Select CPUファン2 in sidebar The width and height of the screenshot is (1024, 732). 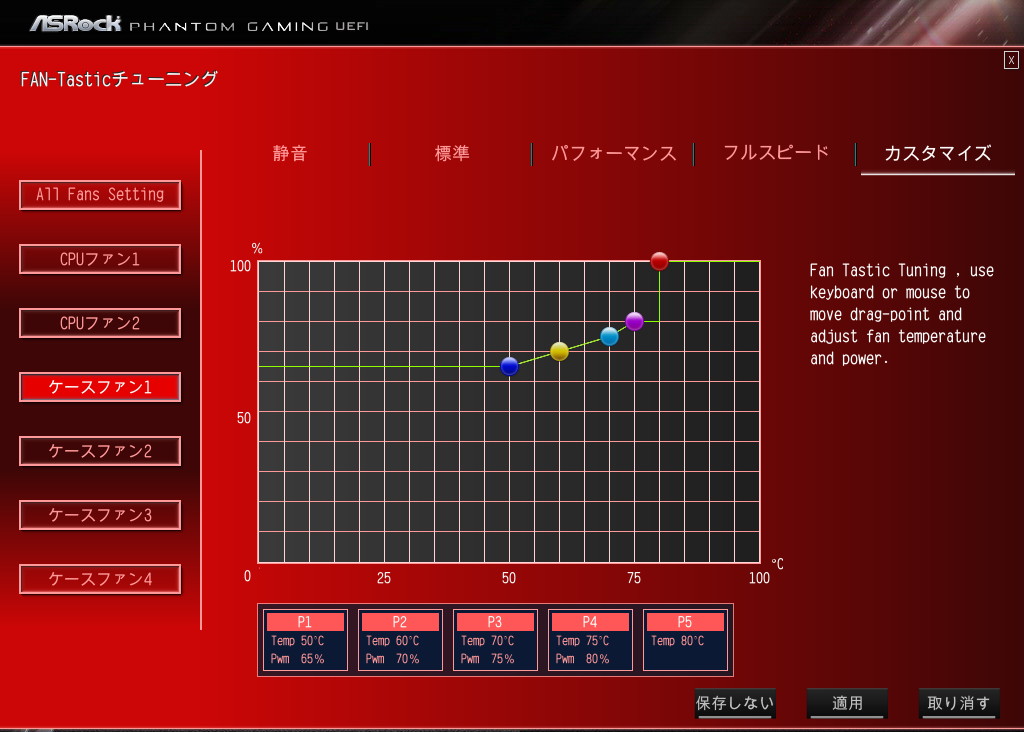(100, 323)
